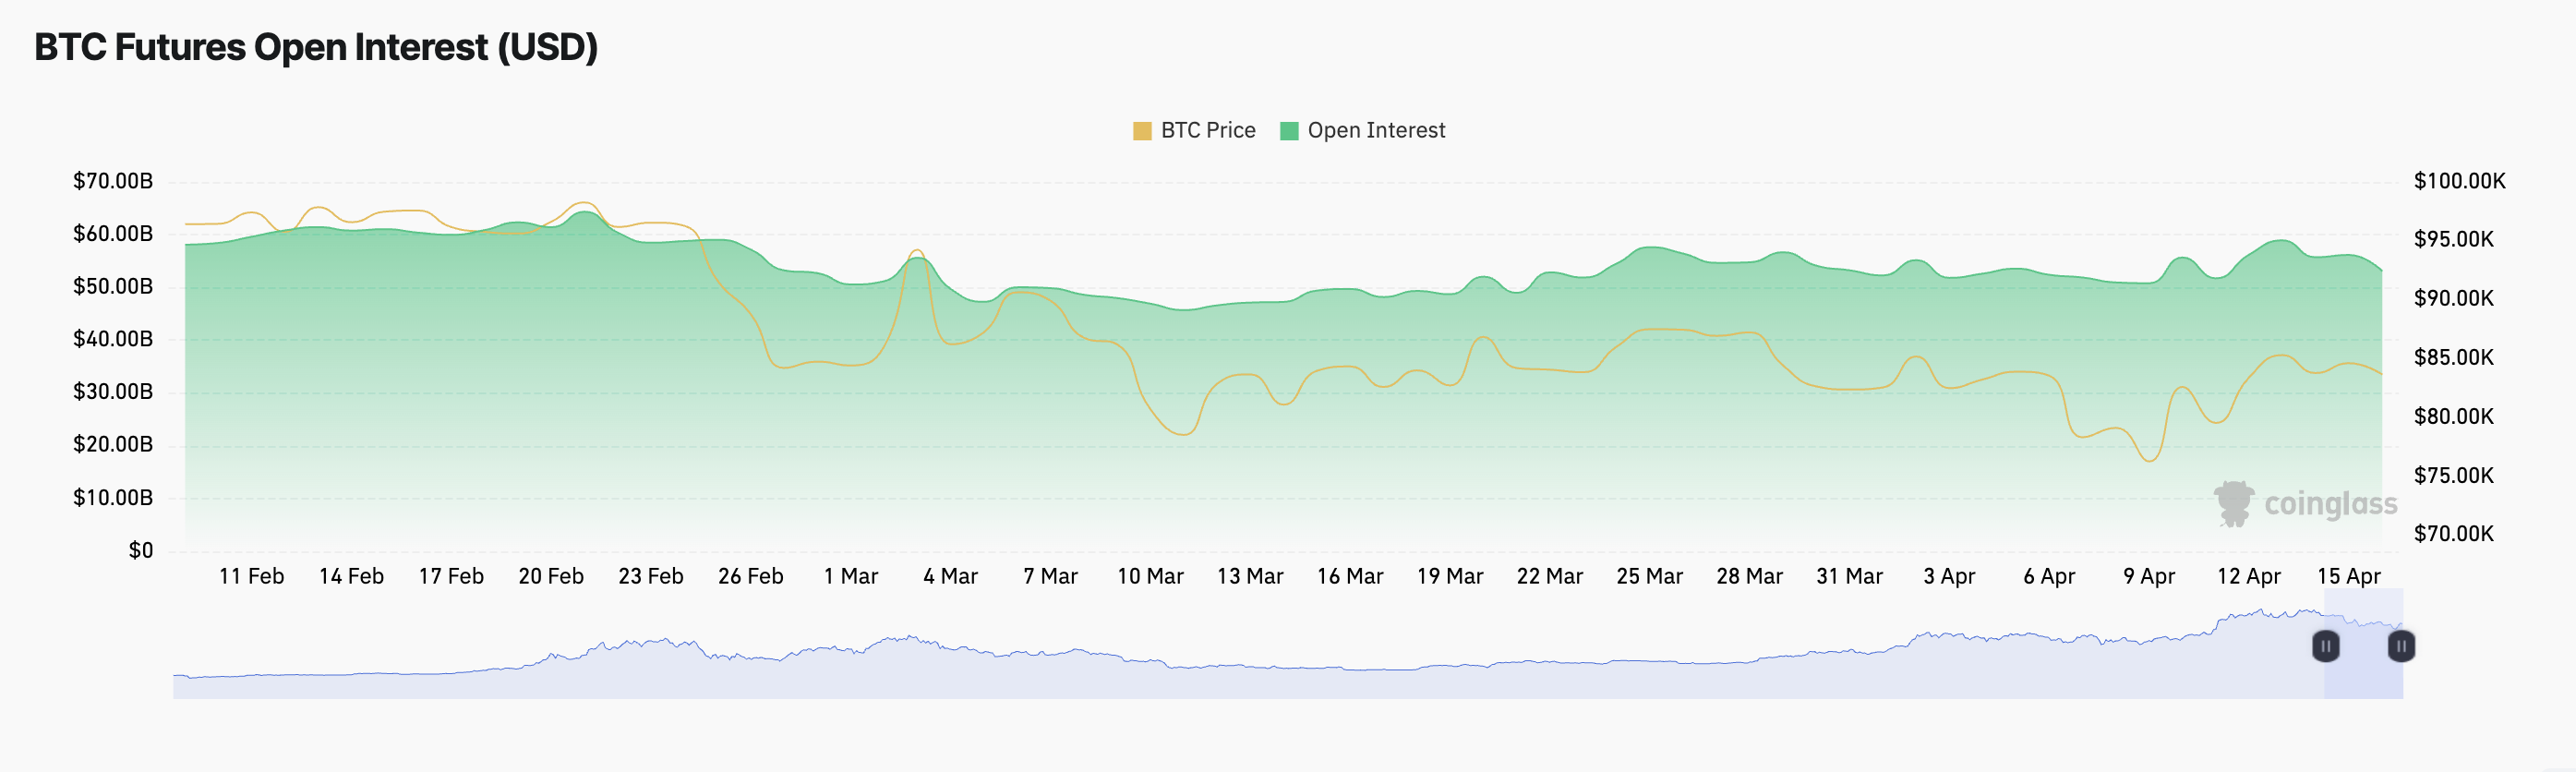Screen dimensions: 2576x772
Task: Click the $100.00K price axis label
Action: pyautogui.click(x=2459, y=181)
